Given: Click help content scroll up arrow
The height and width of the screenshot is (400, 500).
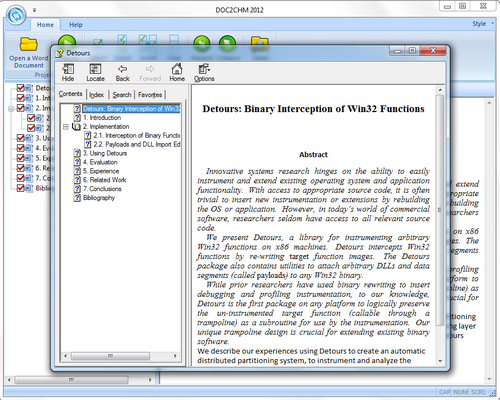Looking at the screenshot, I should [x=440, y=90].
